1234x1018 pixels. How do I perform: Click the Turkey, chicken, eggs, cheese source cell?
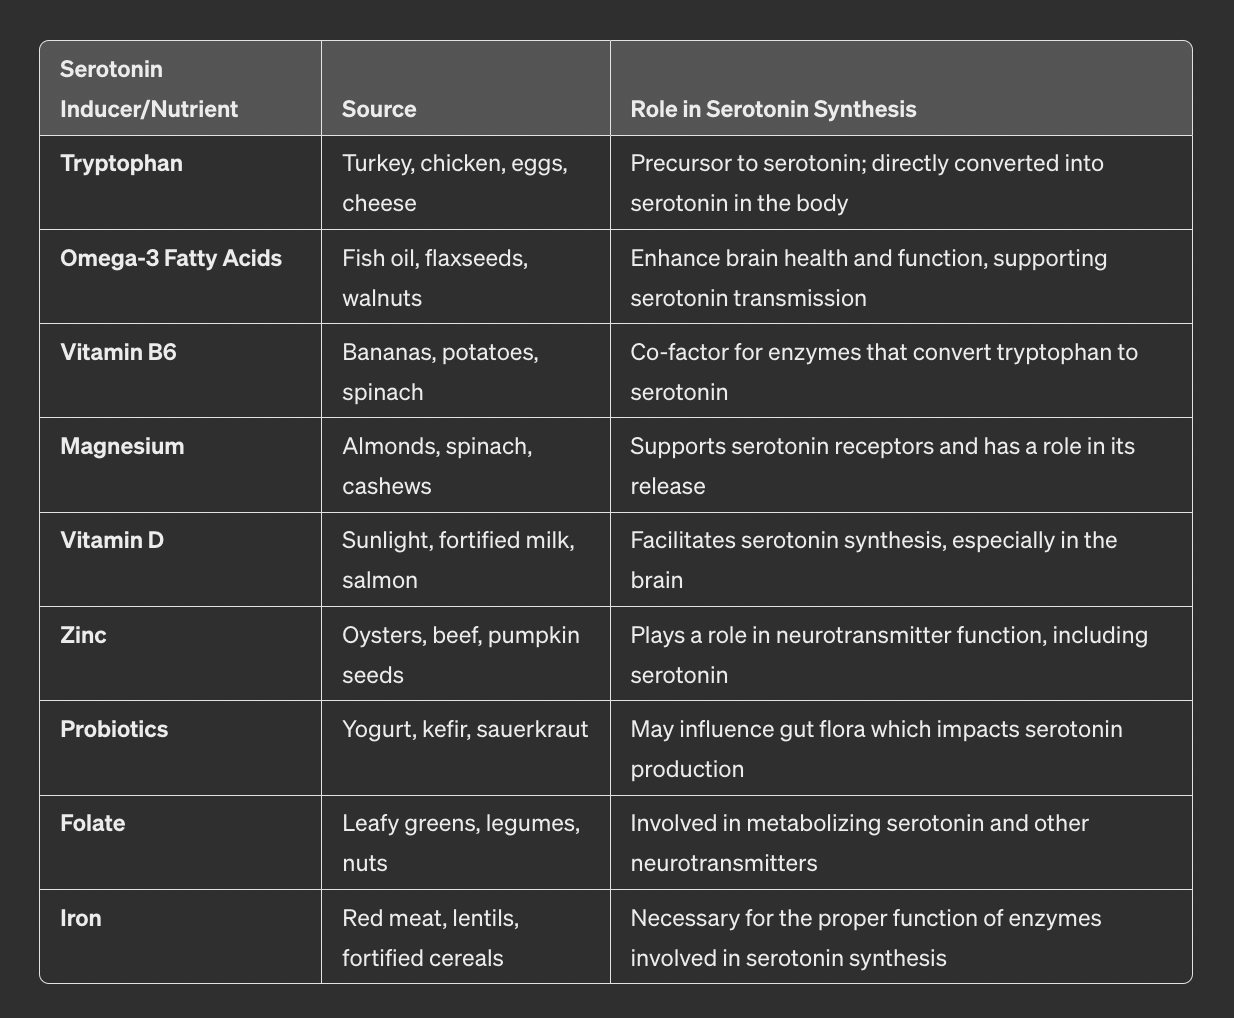tap(455, 183)
